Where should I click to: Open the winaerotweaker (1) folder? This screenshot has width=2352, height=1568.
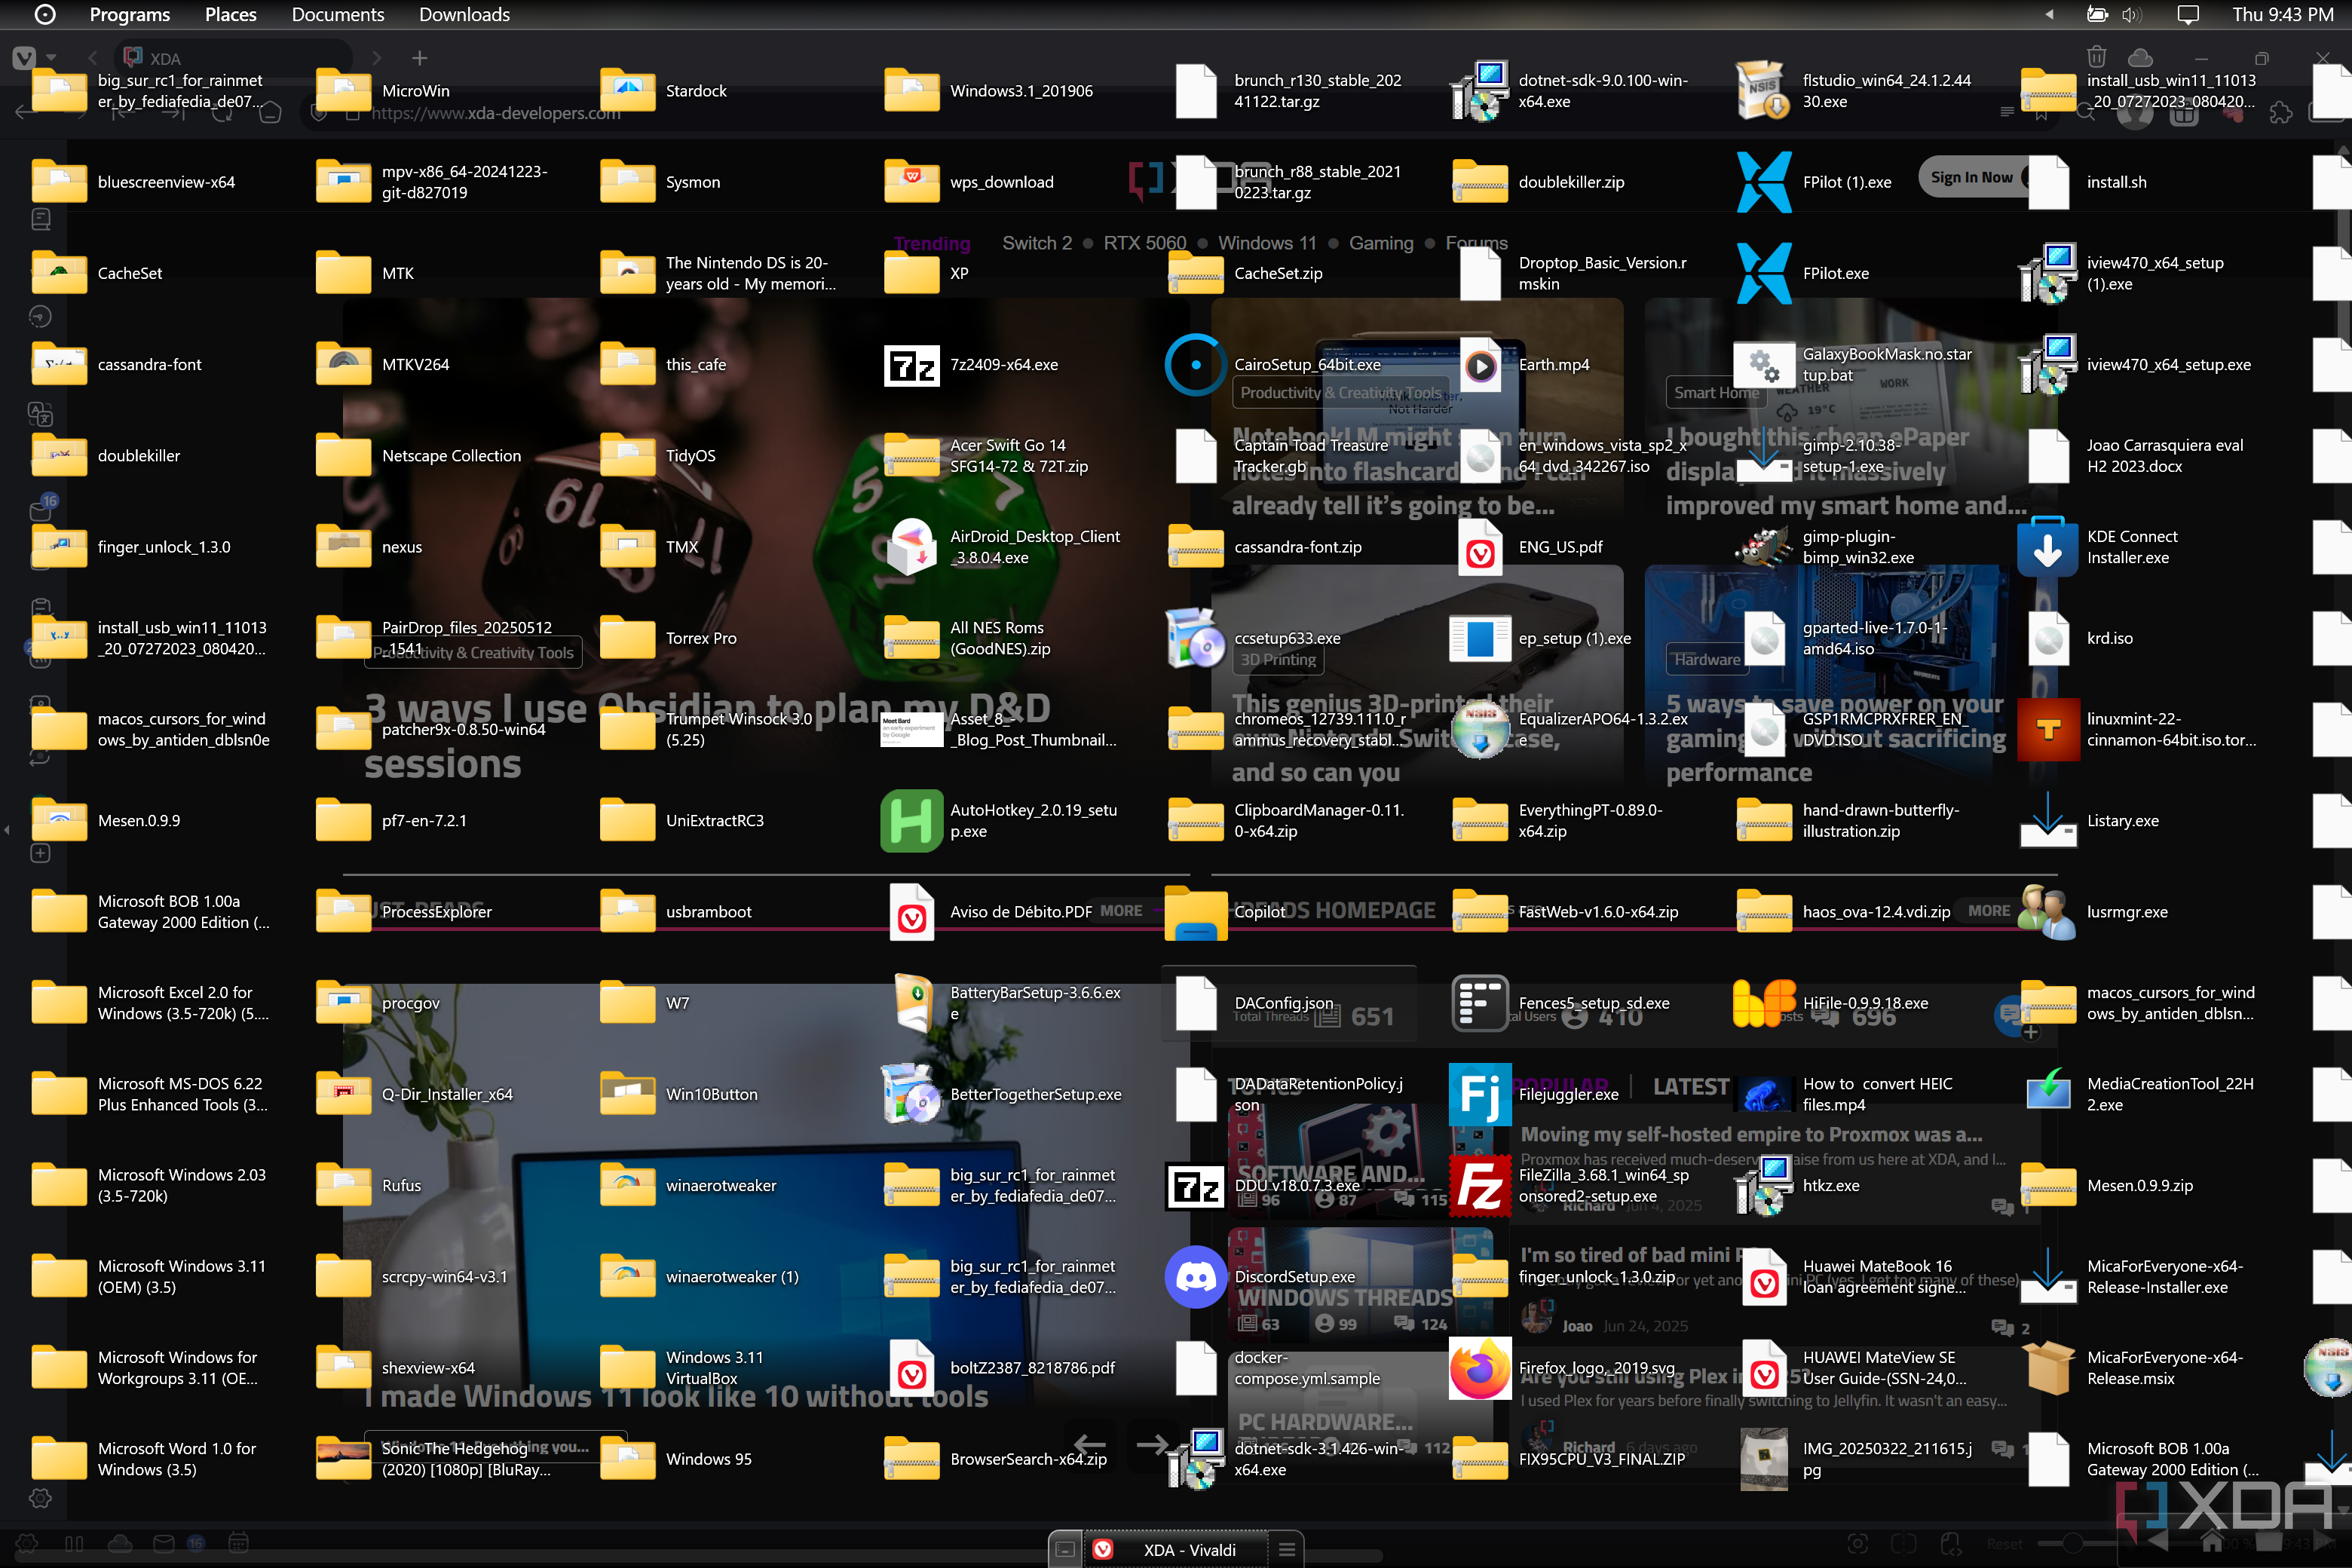click(x=627, y=1277)
